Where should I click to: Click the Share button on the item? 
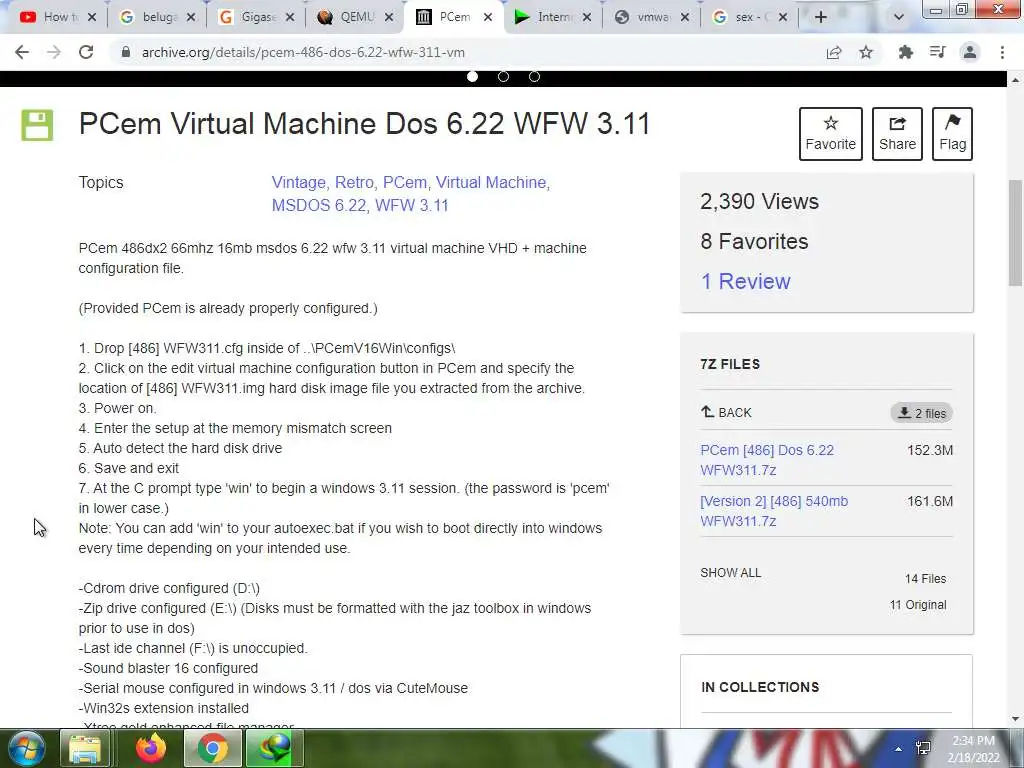(x=897, y=134)
